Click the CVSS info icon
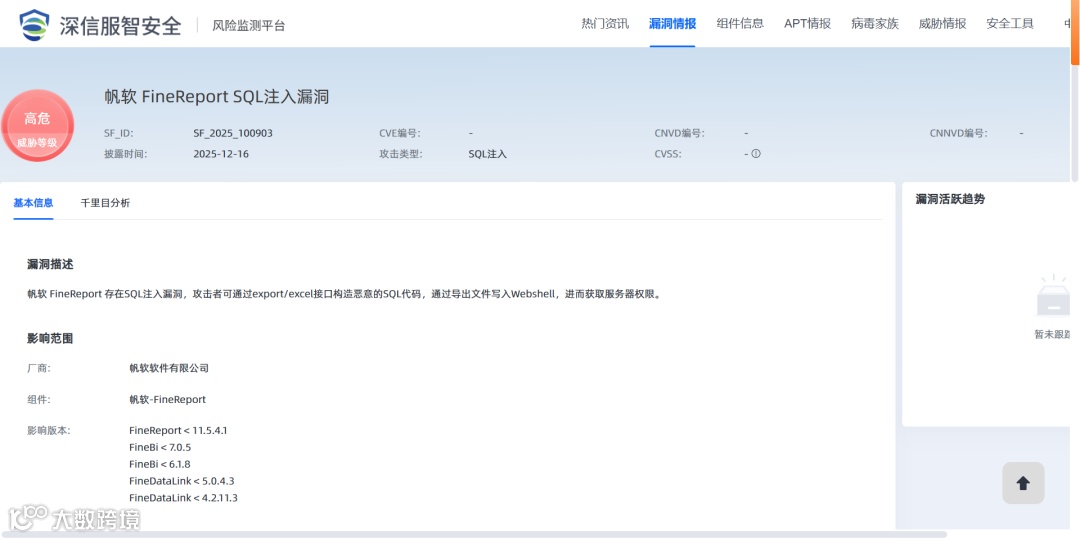Viewport: 1080px width, 539px height. 756,154
